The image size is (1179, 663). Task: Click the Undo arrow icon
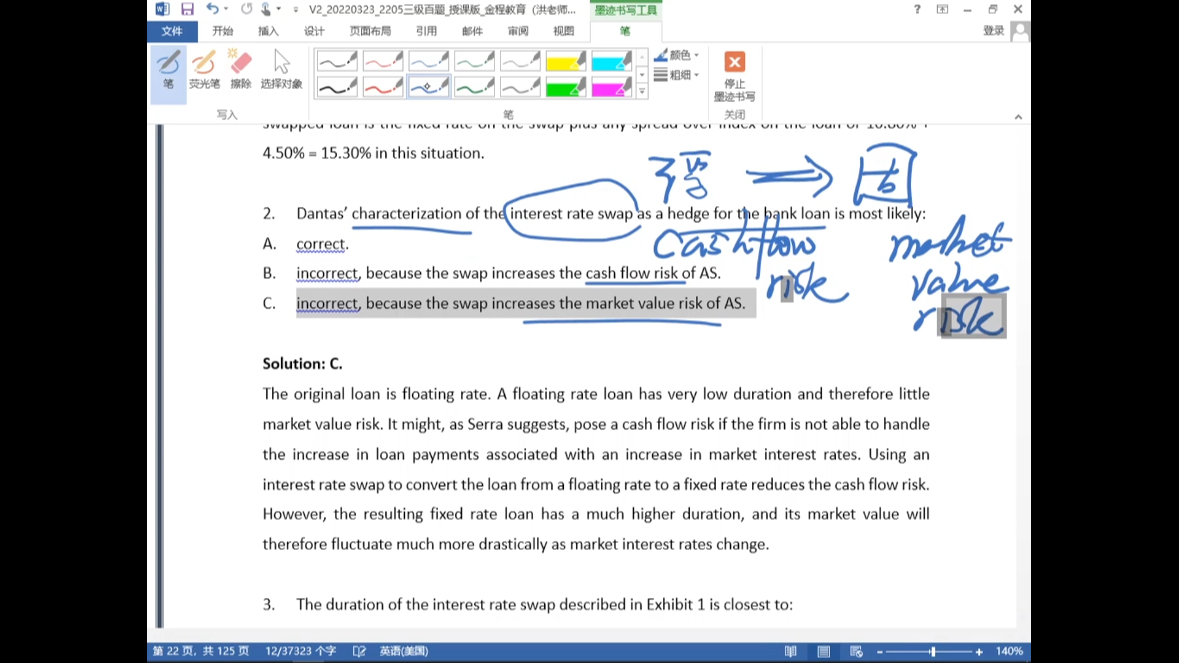(x=212, y=9)
